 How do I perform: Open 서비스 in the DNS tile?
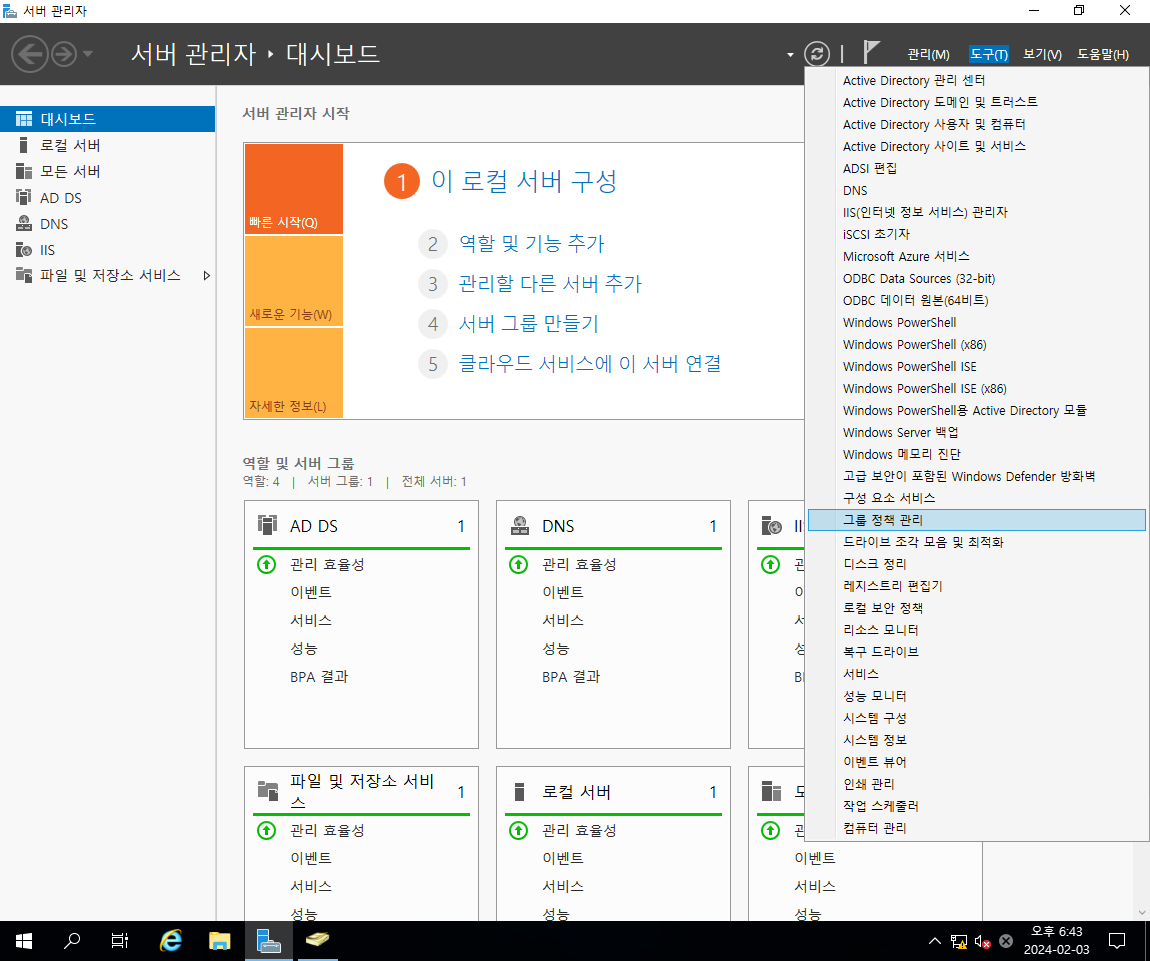click(x=563, y=620)
